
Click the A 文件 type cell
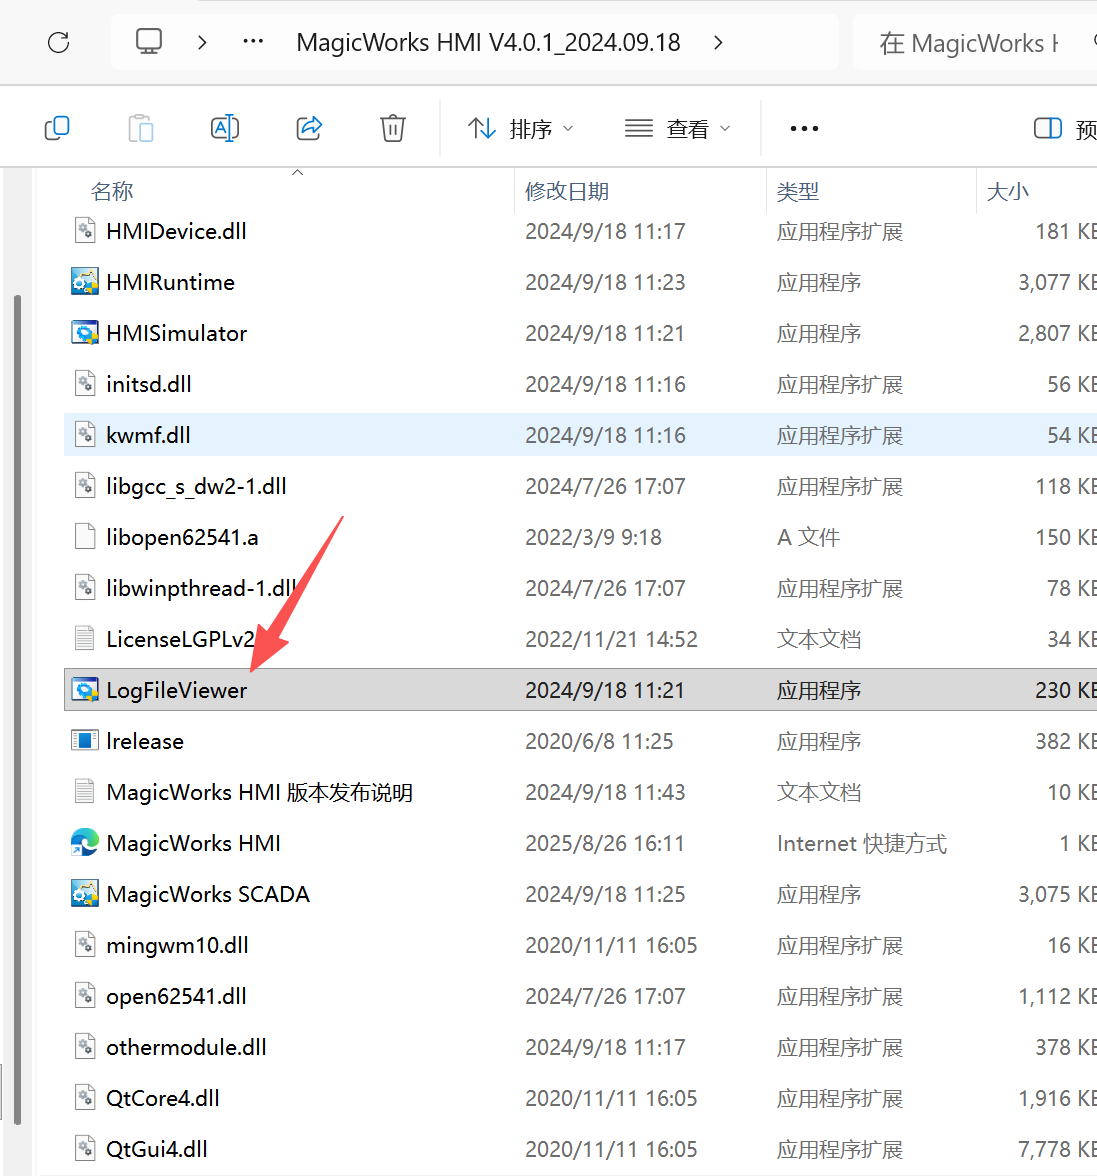[808, 537]
